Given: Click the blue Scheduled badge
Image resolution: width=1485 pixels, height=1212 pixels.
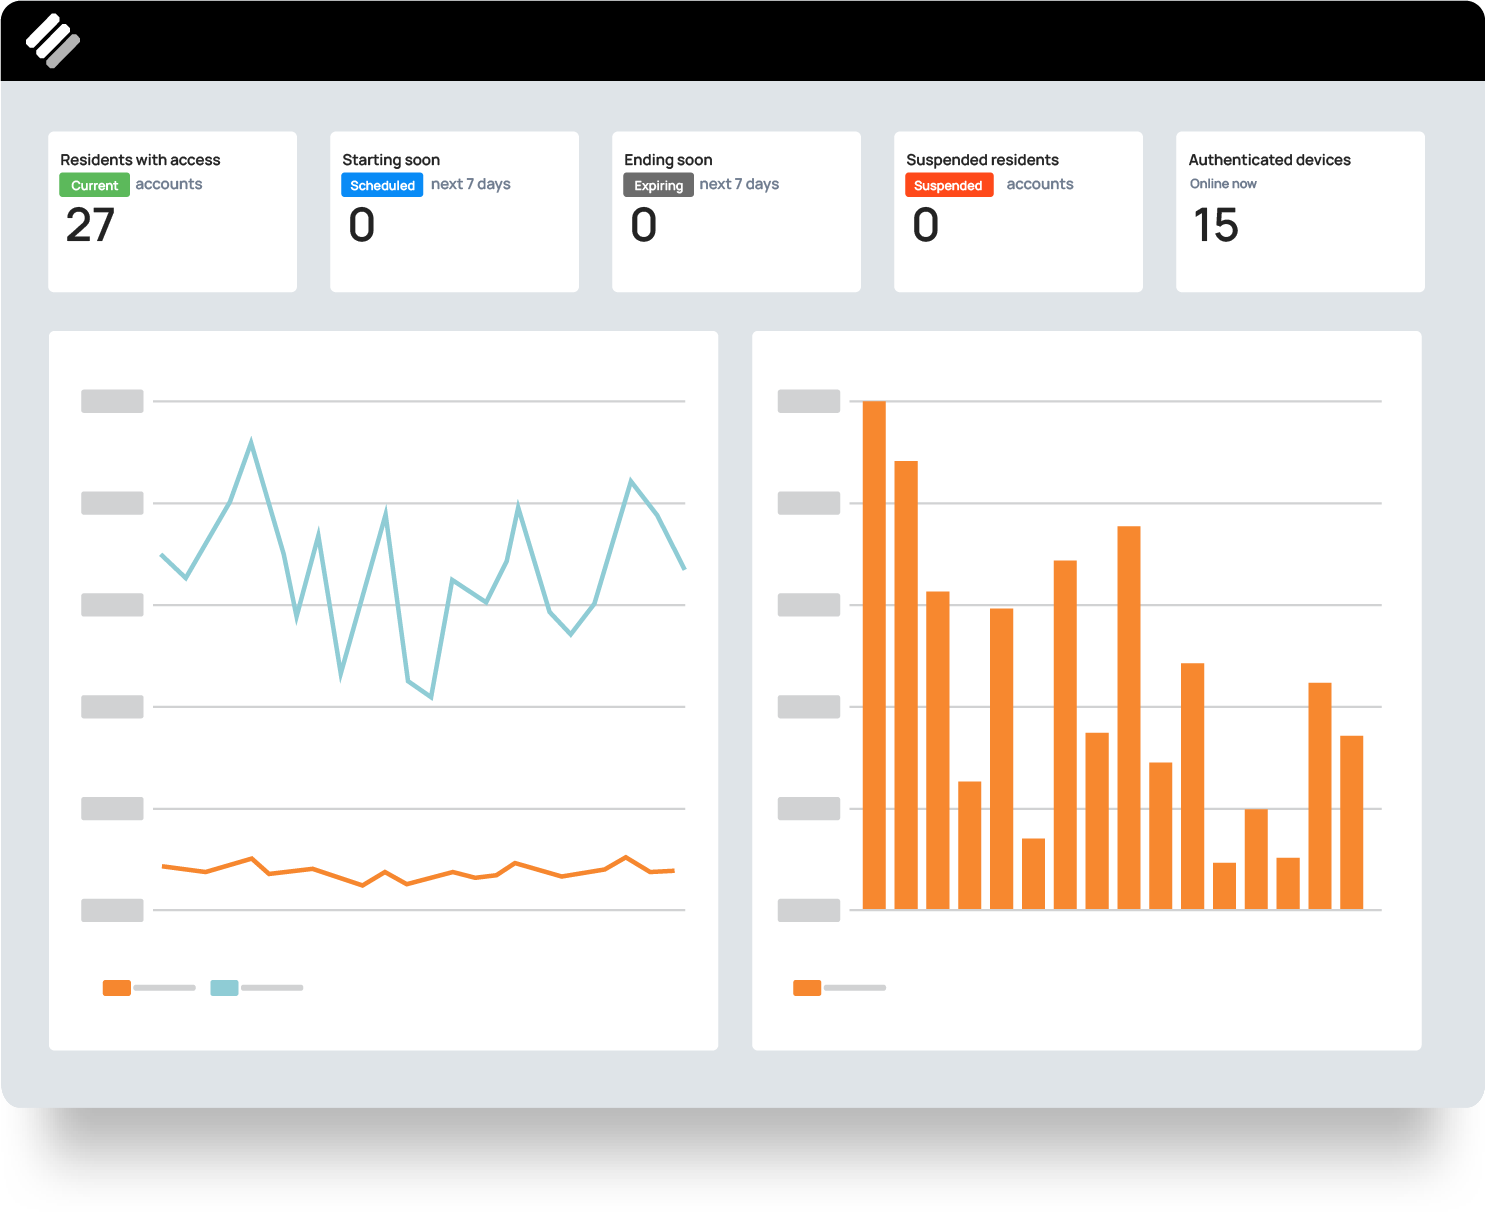Looking at the screenshot, I should coord(382,185).
